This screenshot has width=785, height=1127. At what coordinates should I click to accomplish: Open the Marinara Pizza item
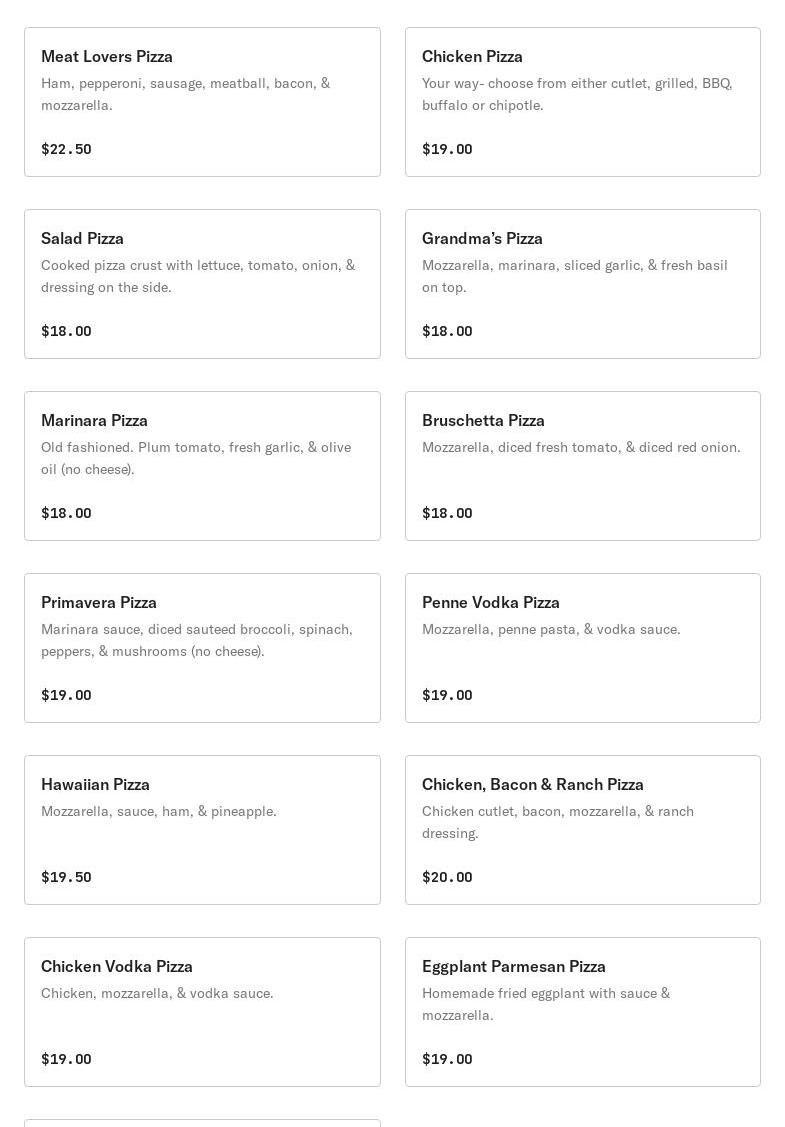pyautogui.click(x=202, y=466)
